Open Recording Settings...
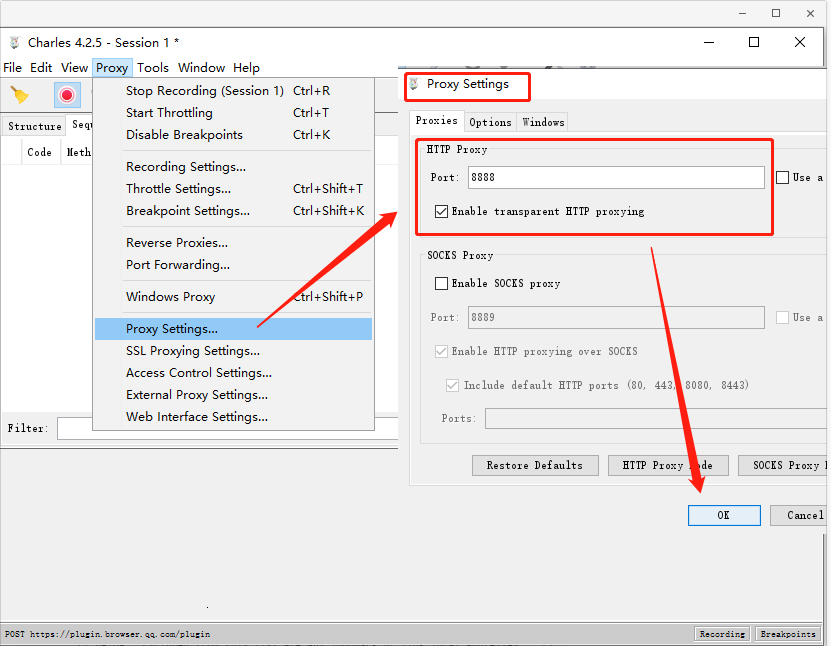The image size is (831, 646). [233, 167]
